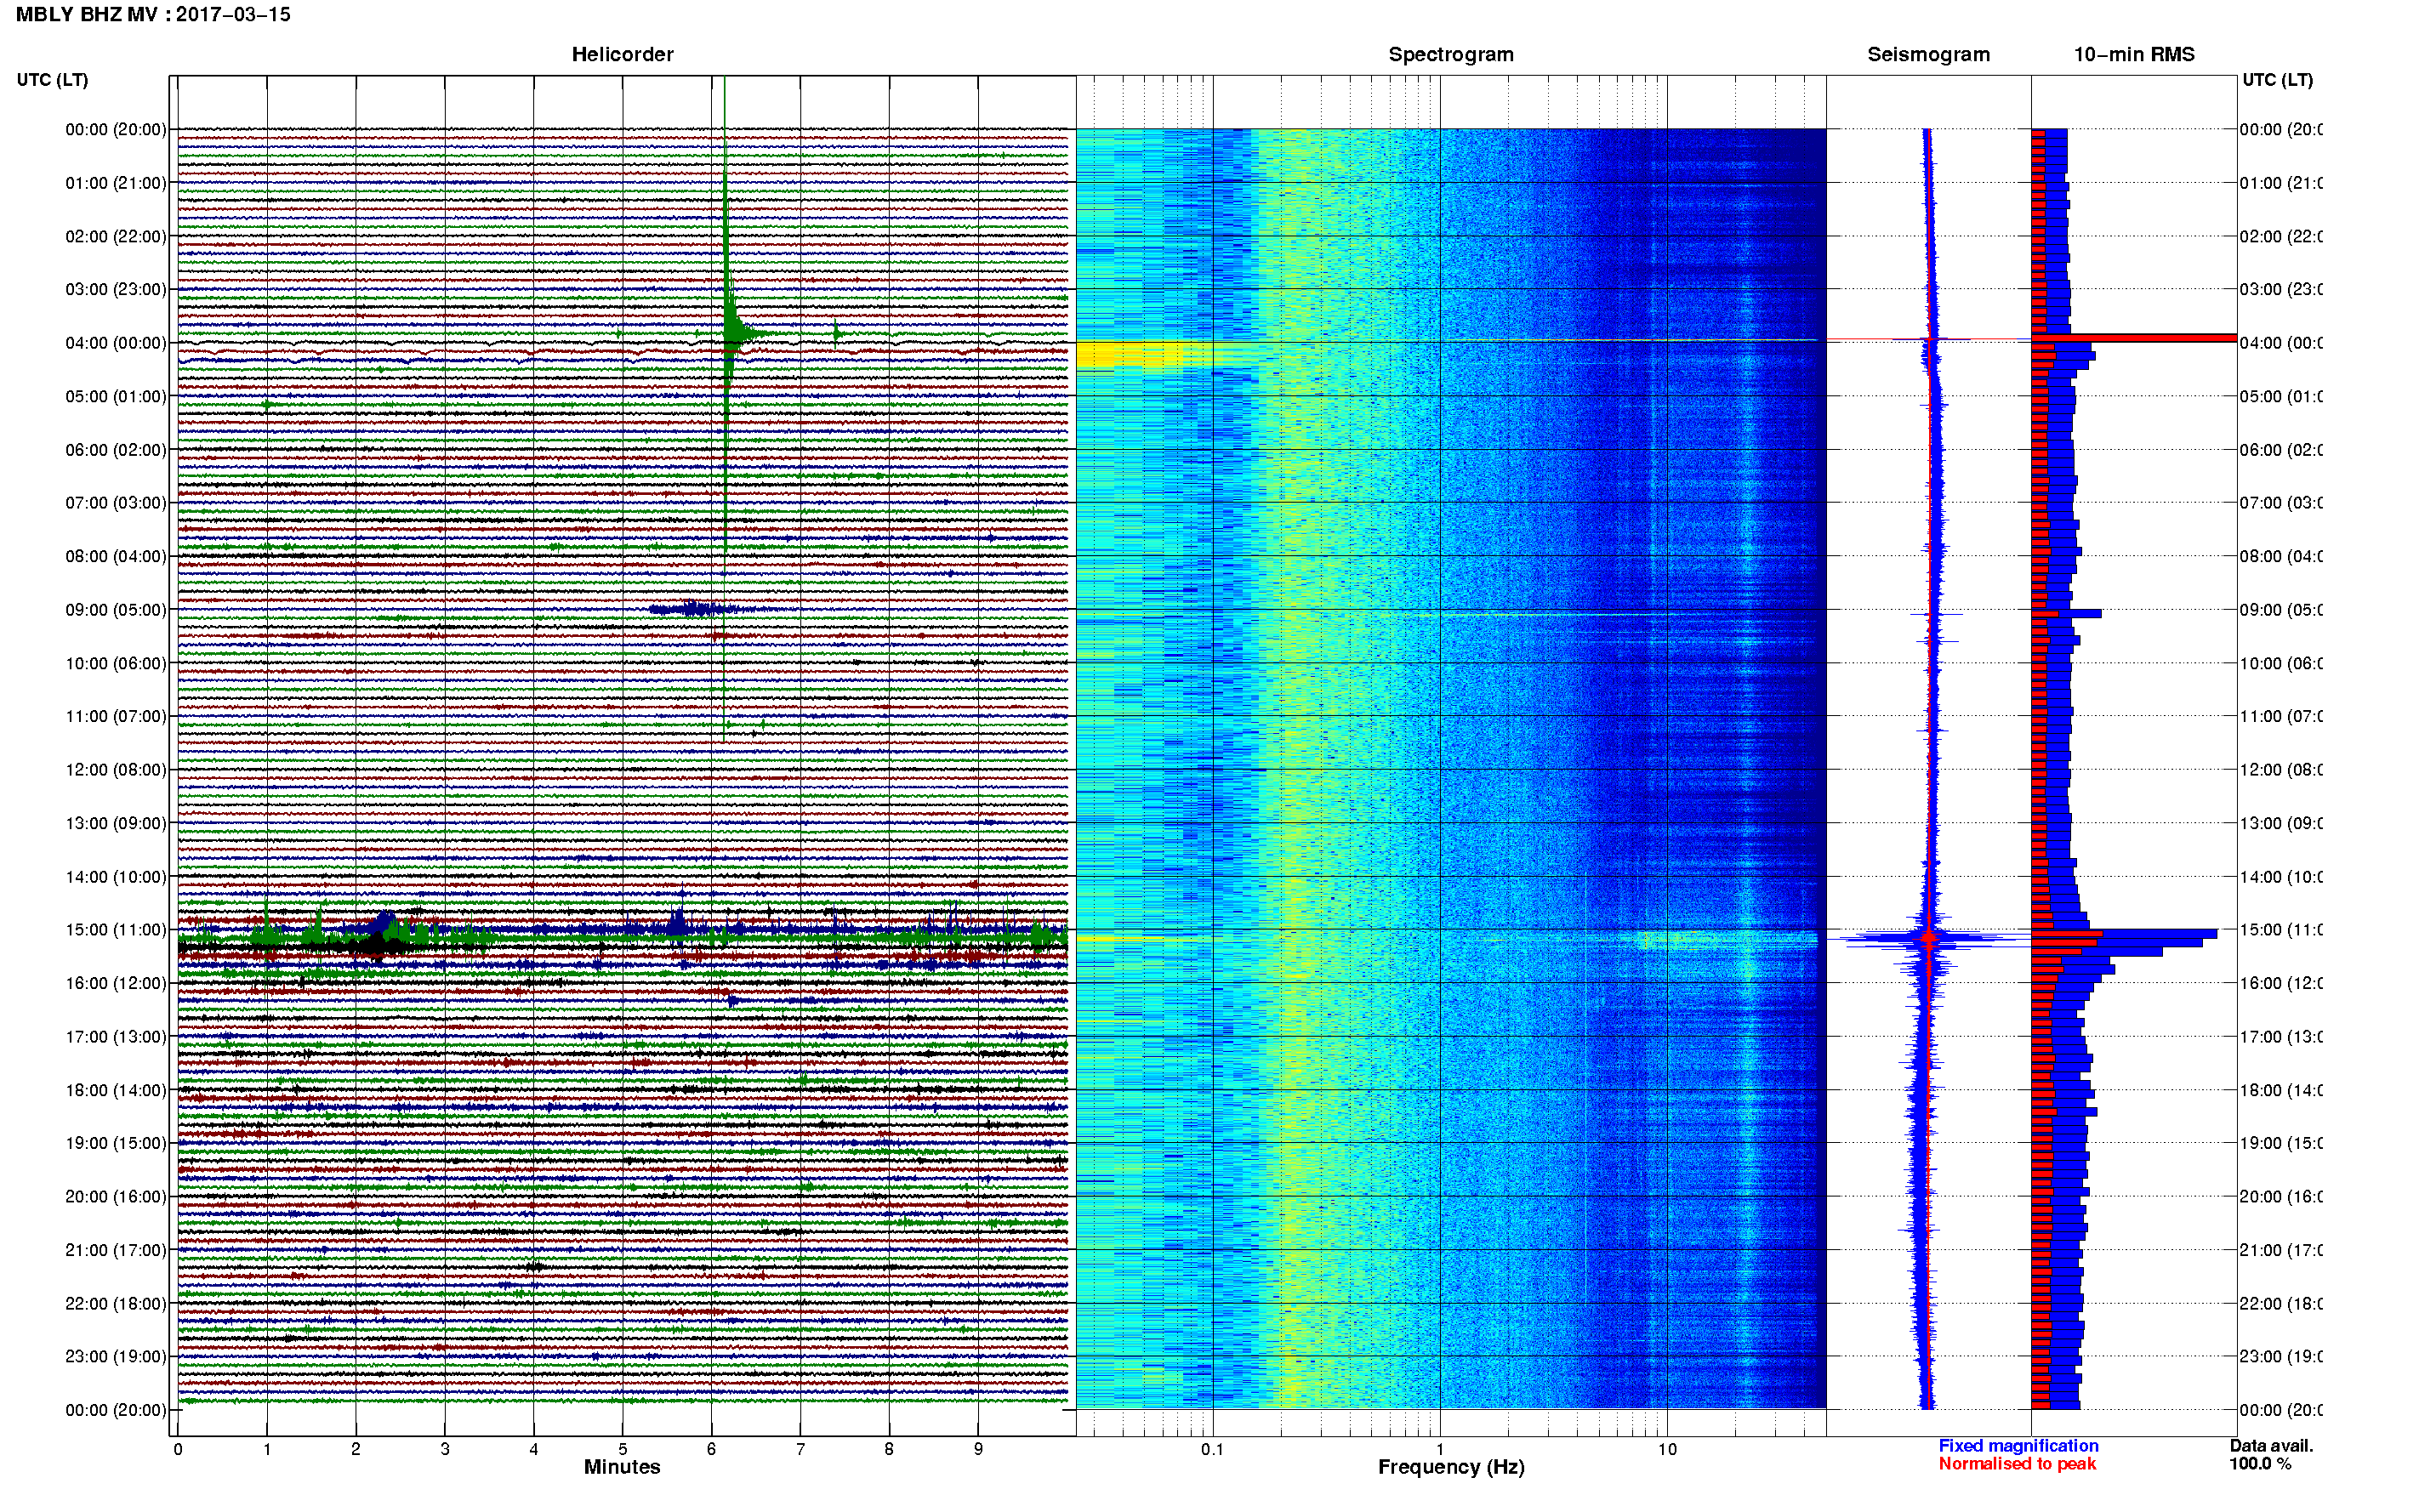Click the large seismogram burst at 15:00
The width and height of the screenshot is (2419, 1512).
1927,938
